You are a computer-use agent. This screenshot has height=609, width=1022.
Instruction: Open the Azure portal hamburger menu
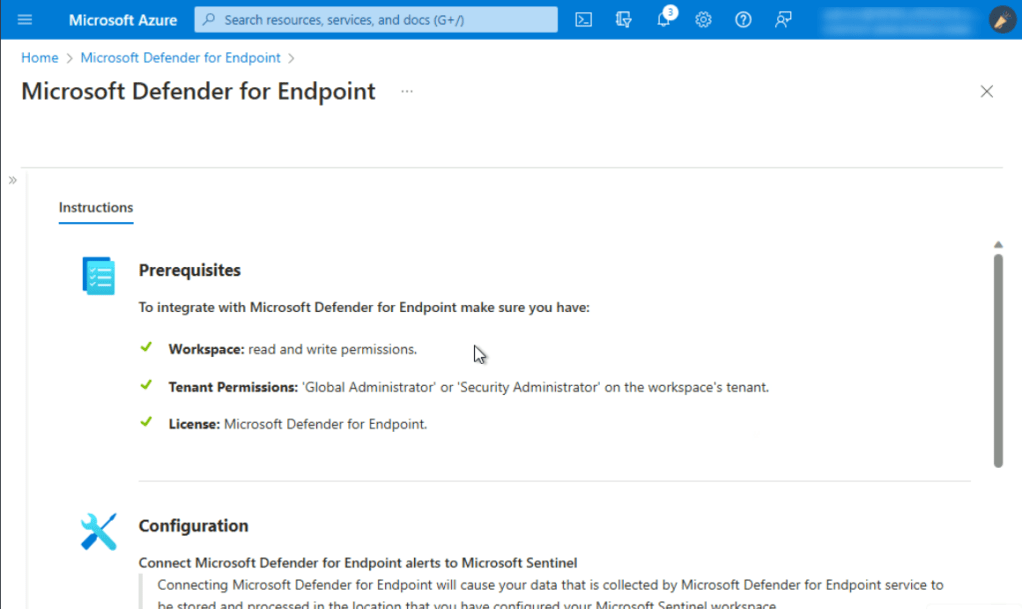pos(25,20)
